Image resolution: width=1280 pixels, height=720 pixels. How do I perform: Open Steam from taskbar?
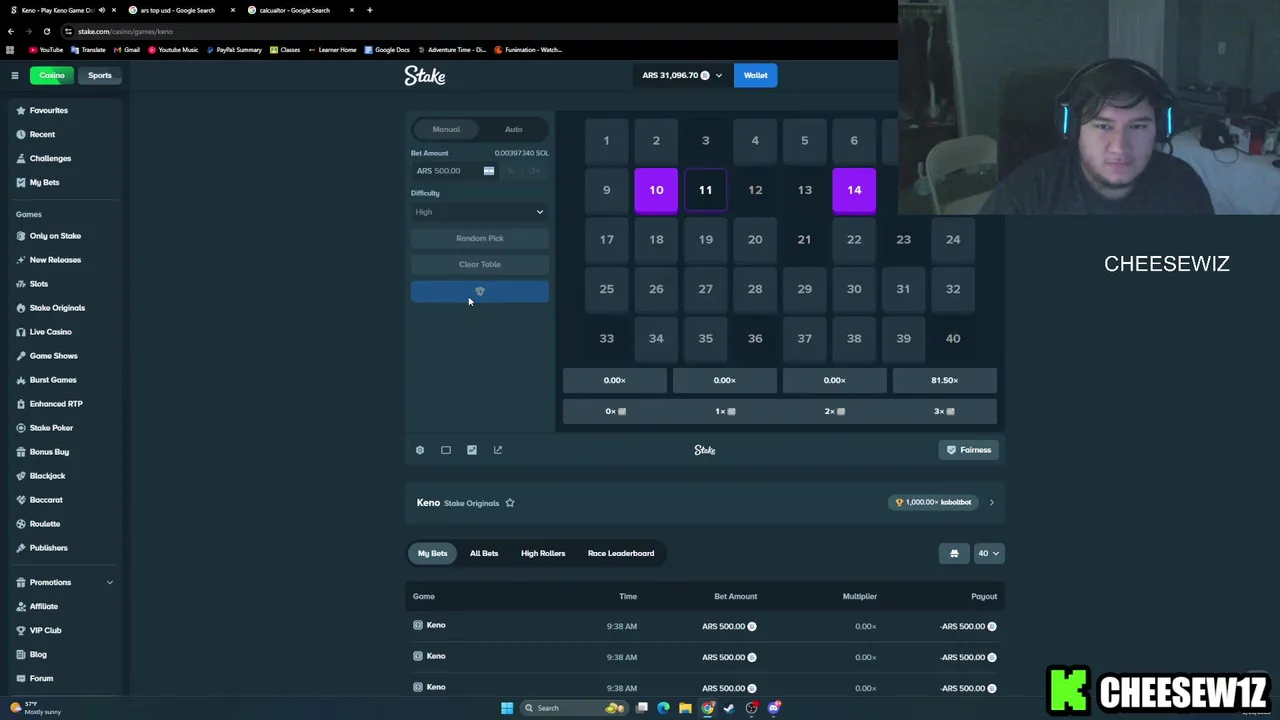729,708
